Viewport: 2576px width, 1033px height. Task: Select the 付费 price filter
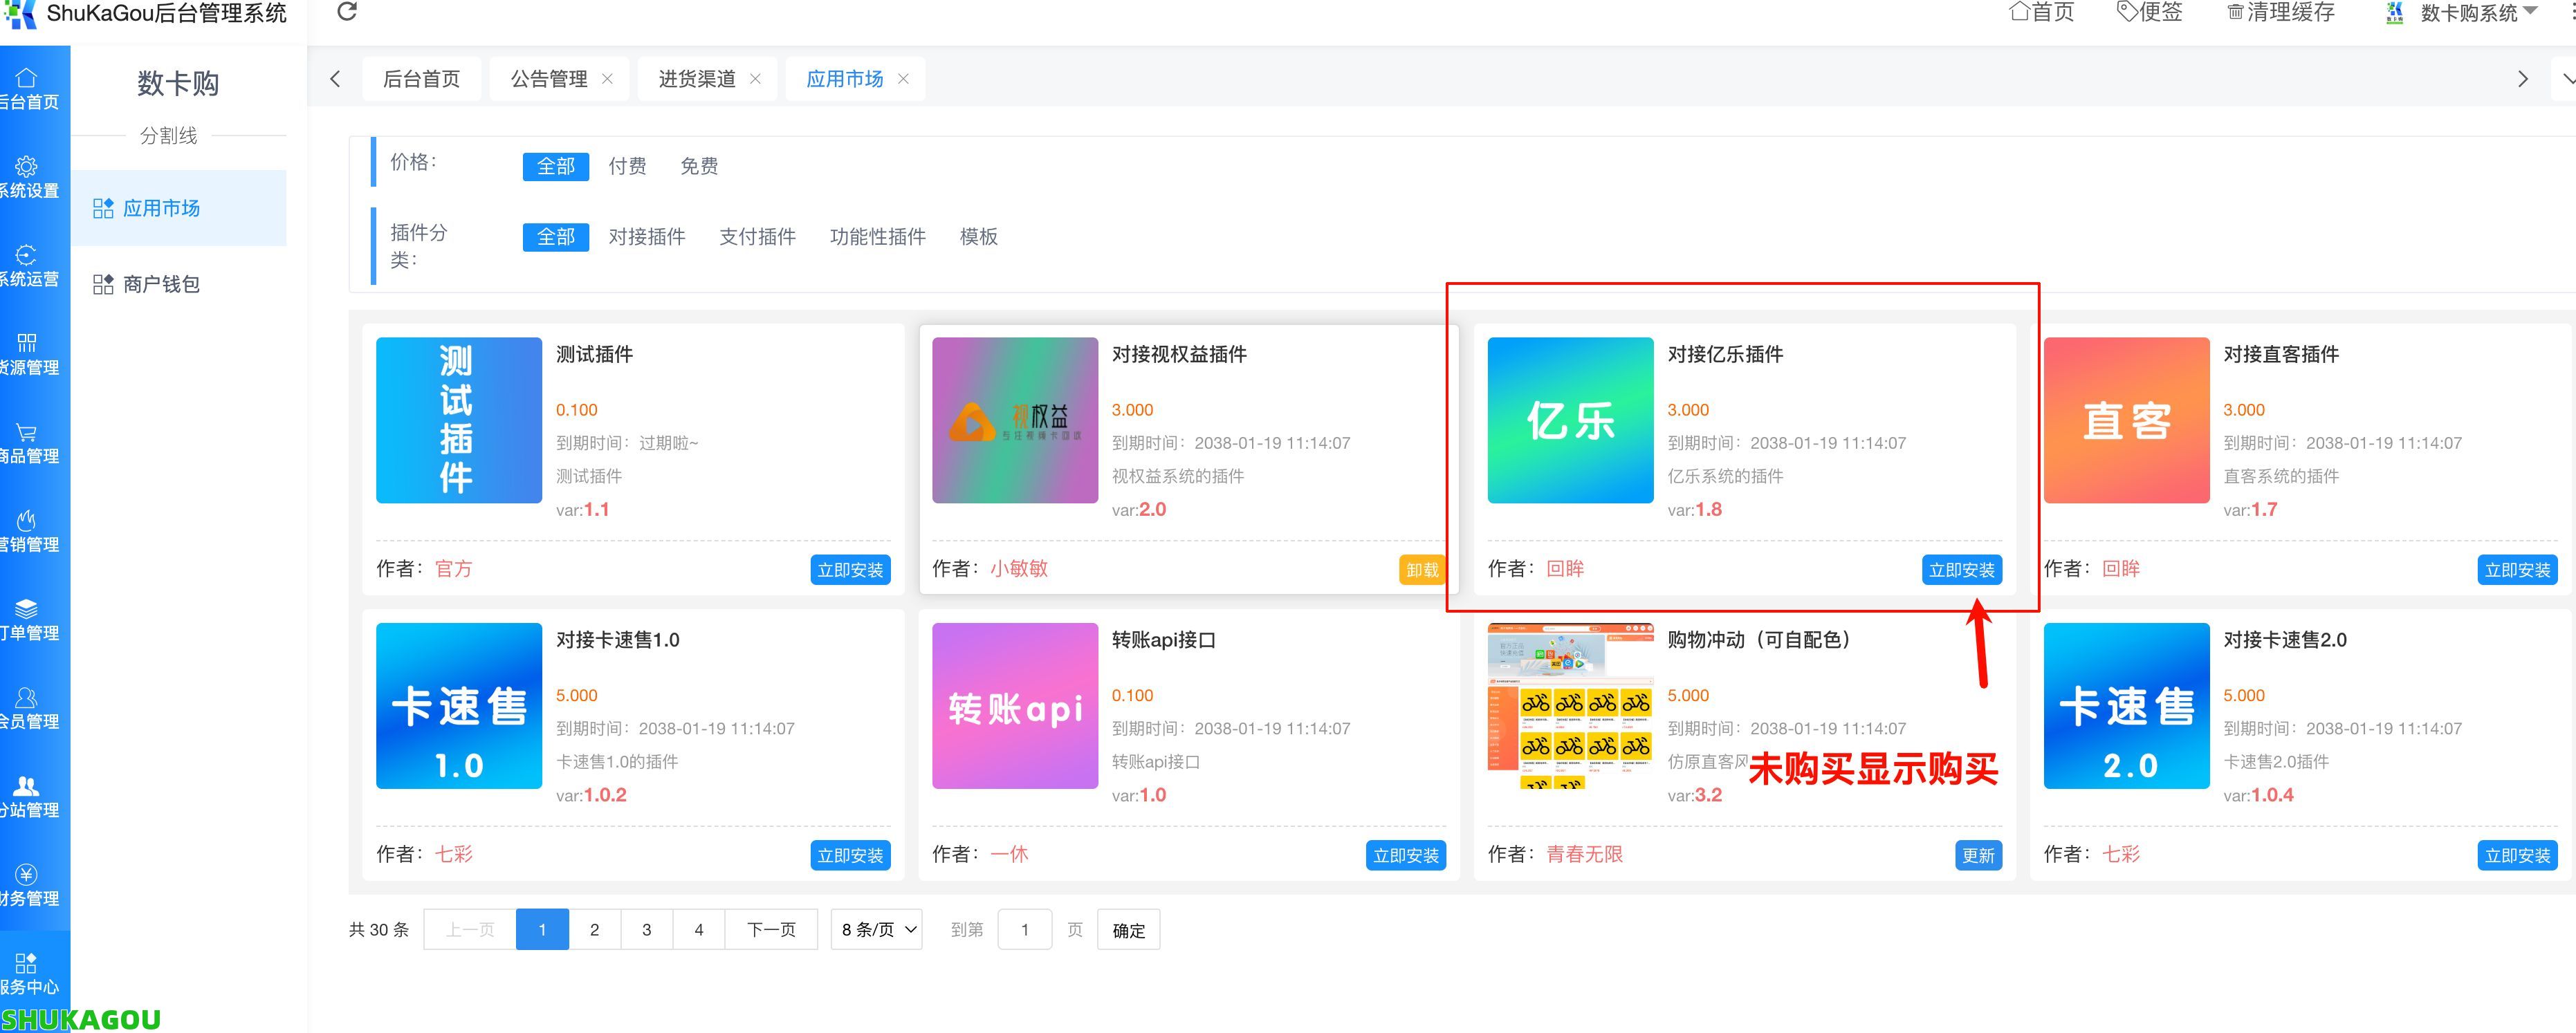pyautogui.click(x=627, y=166)
